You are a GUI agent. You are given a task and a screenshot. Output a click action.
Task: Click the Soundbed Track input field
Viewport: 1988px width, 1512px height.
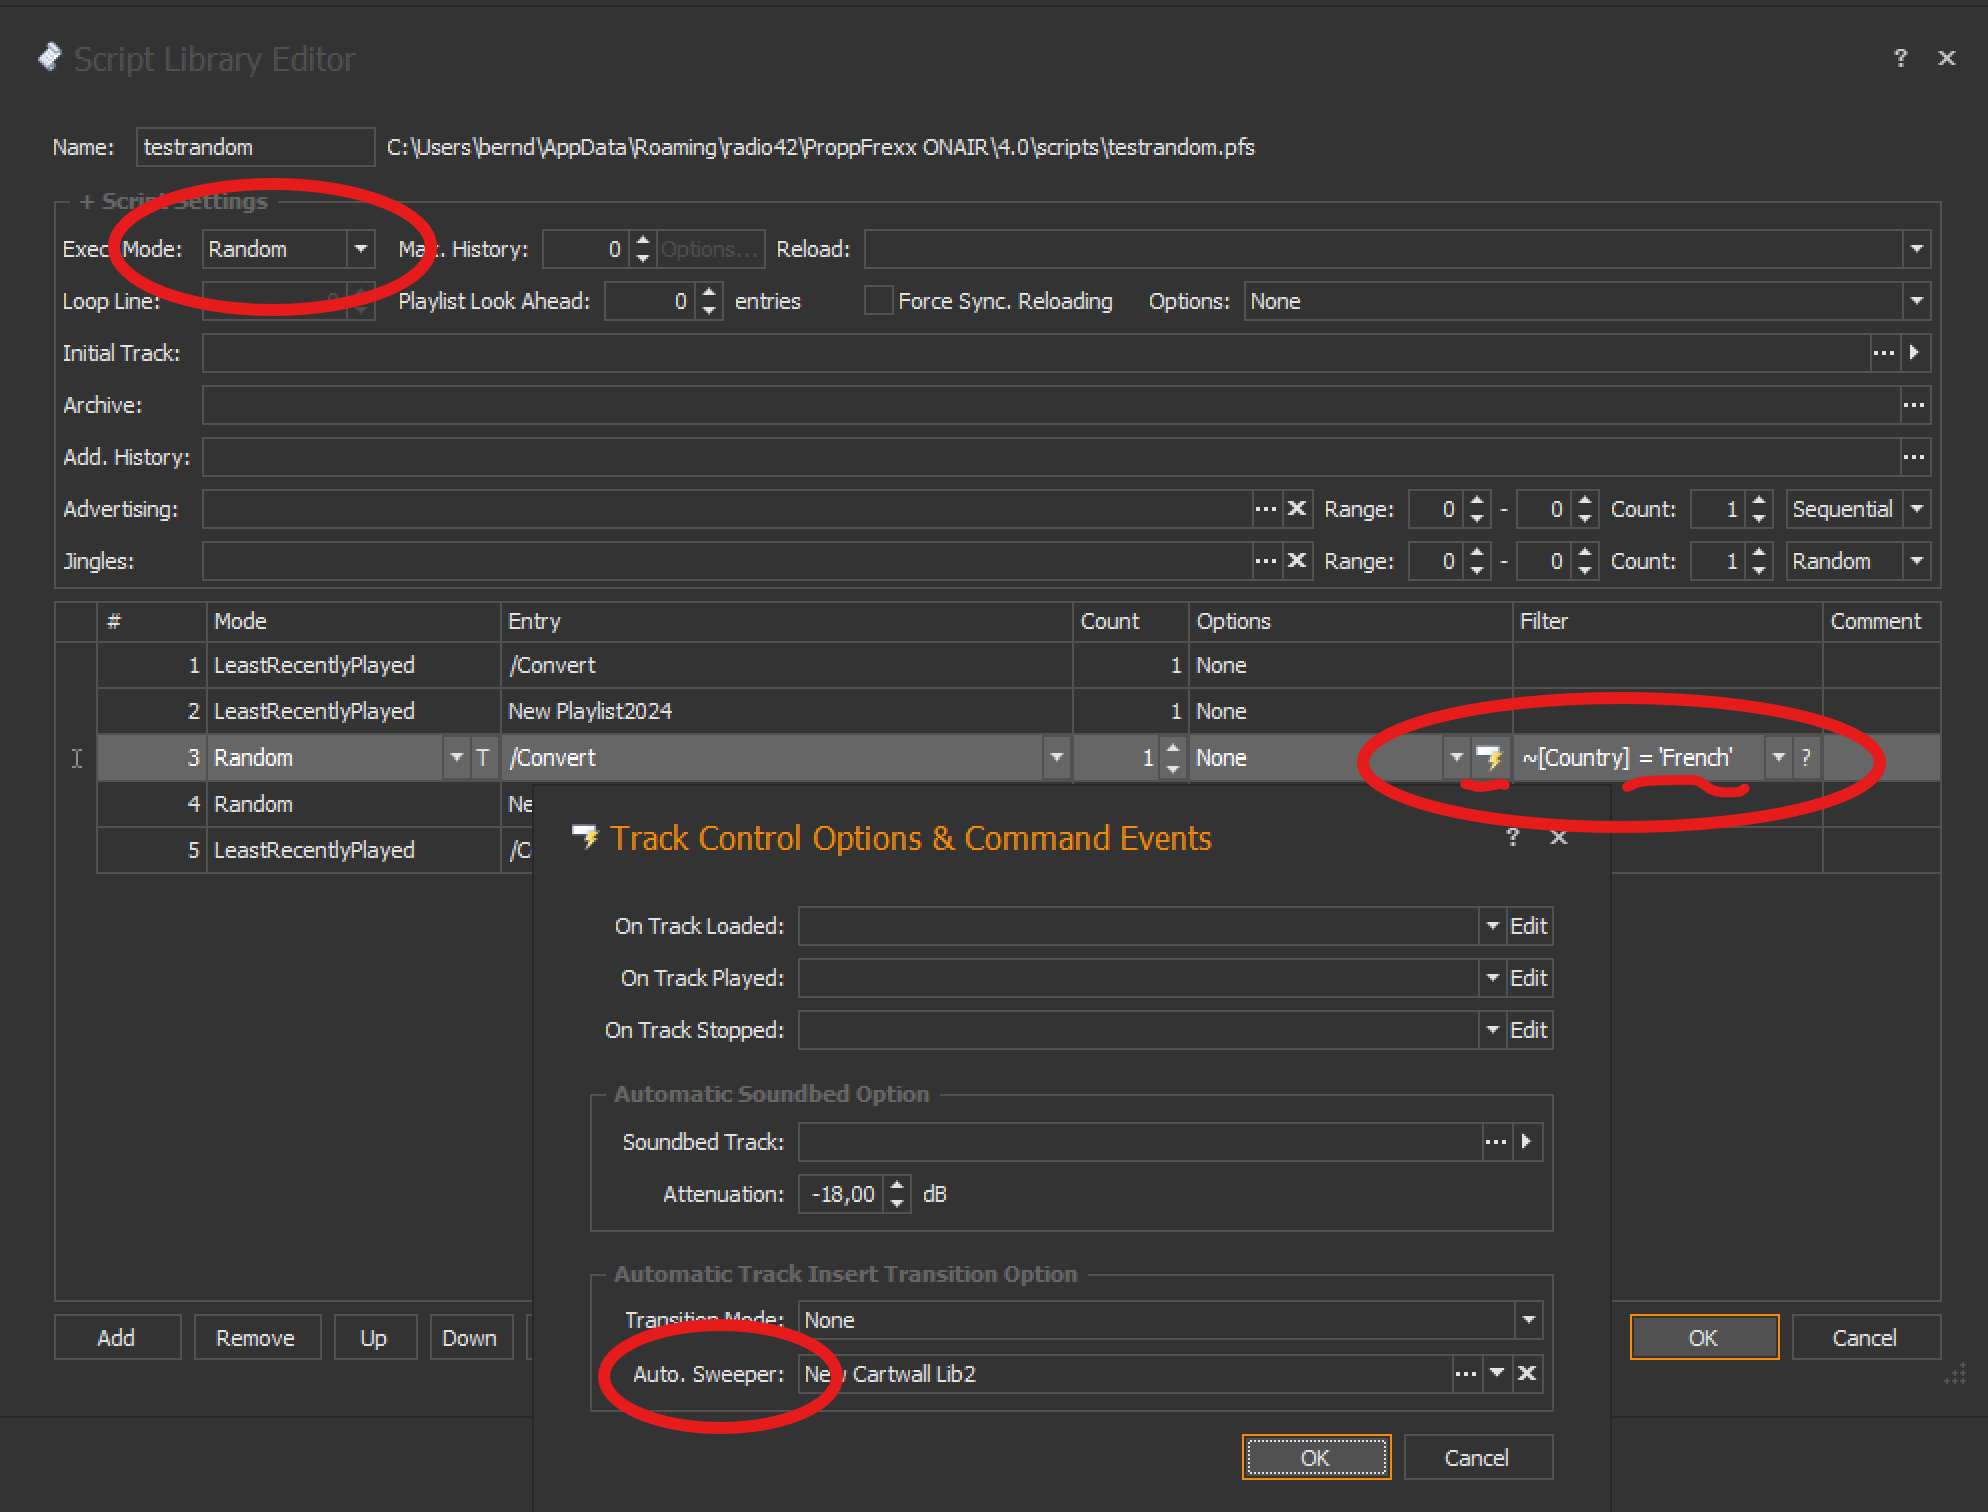pos(1140,1142)
